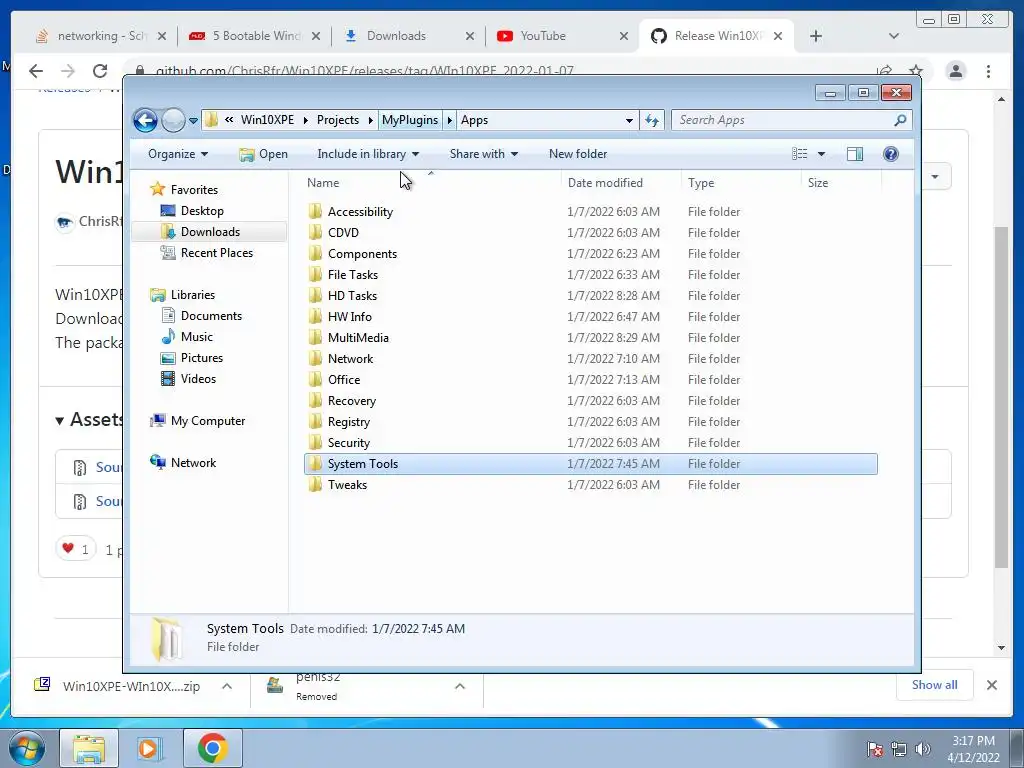The width and height of the screenshot is (1024, 768).
Task: Click the Search Apps input field
Action: pyautogui.click(x=782, y=120)
